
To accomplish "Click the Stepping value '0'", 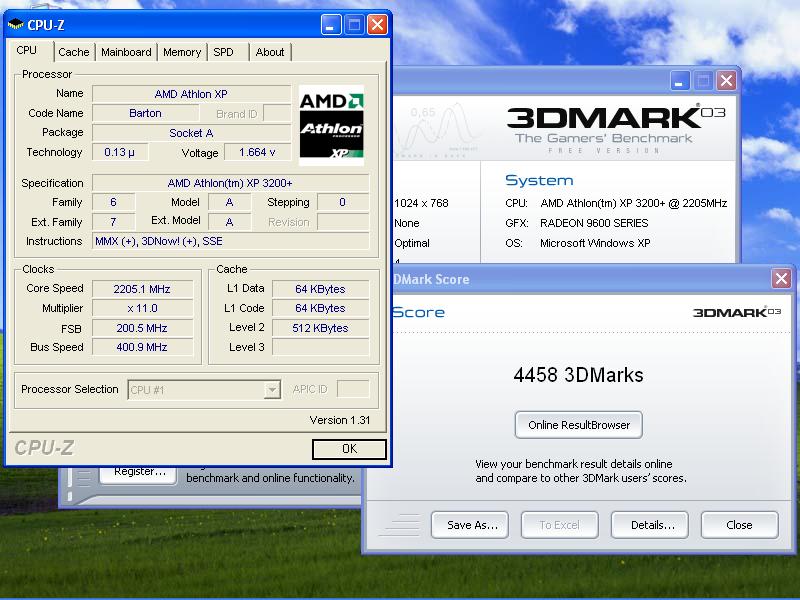I will (342, 202).
